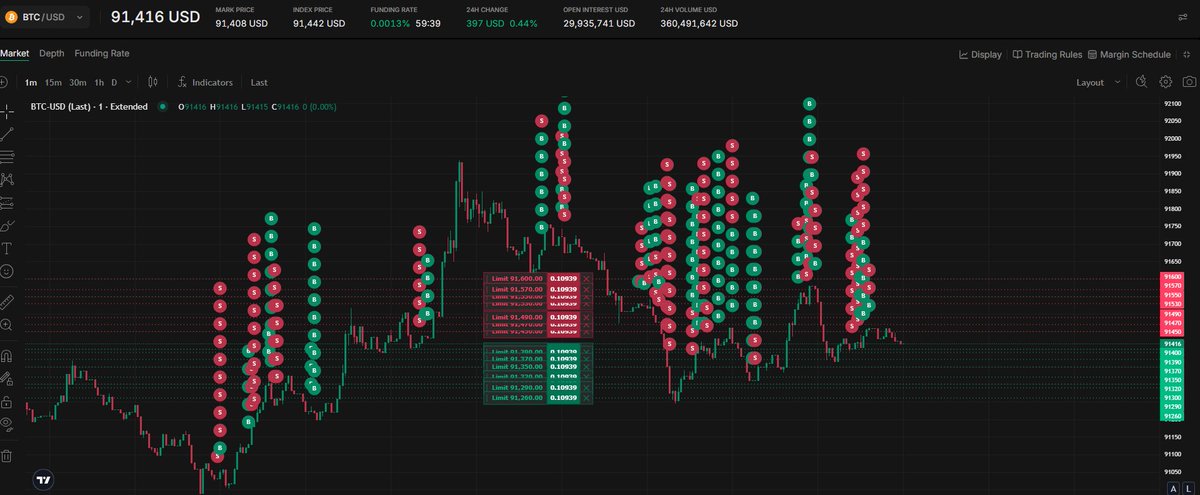This screenshot has height=495, width=1200.
Task: Open the forecasting and measurement tools
Action: click(7, 202)
